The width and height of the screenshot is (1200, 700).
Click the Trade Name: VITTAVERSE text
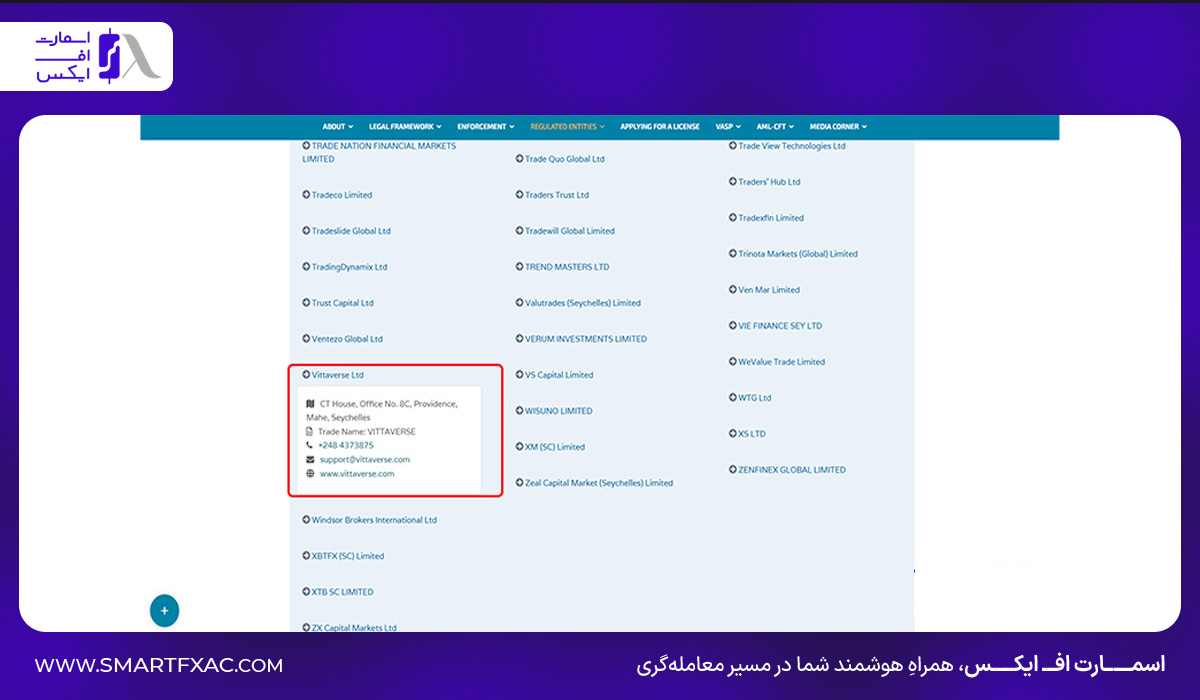367,432
